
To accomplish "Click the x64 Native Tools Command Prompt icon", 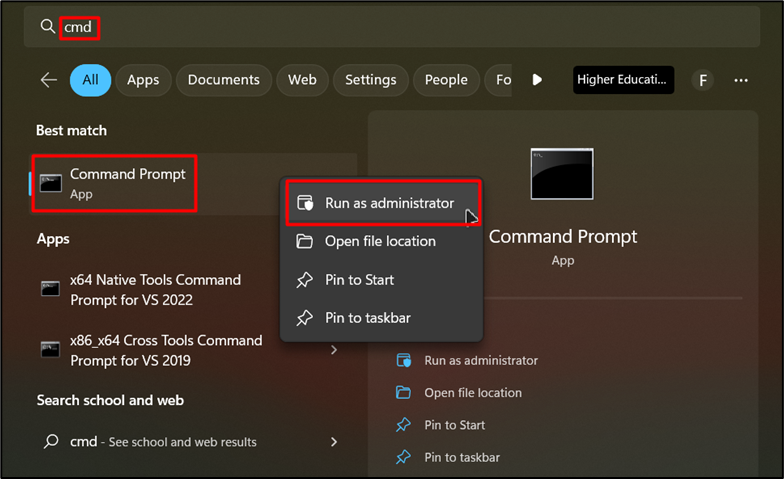I will coord(50,289).
